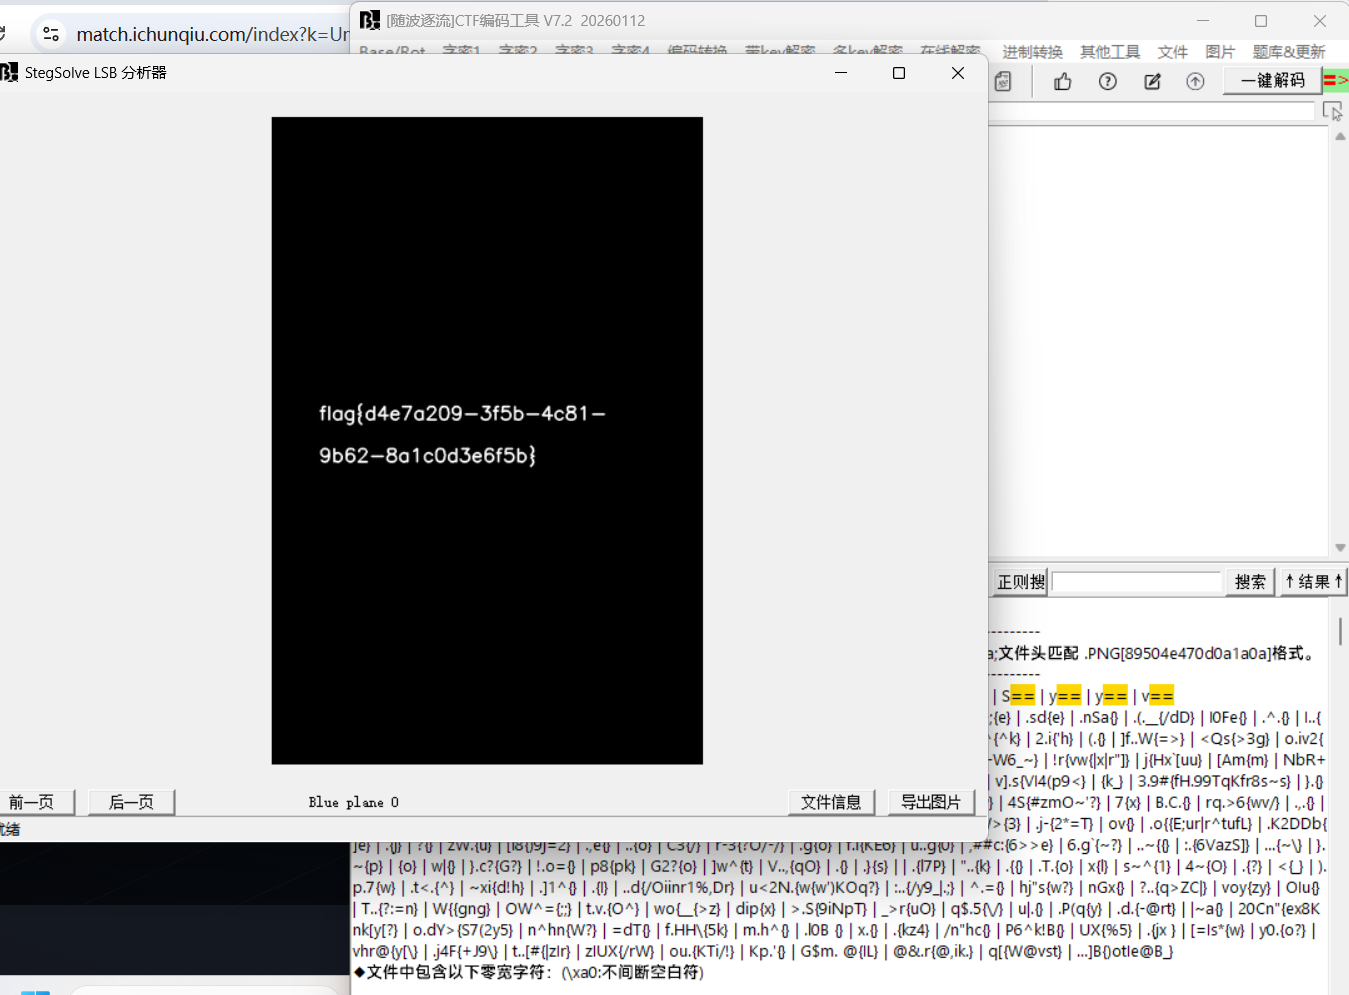Open the 文件 menu
Viewport: 1349px width, 995px height.
click(x=1172, y=52)
